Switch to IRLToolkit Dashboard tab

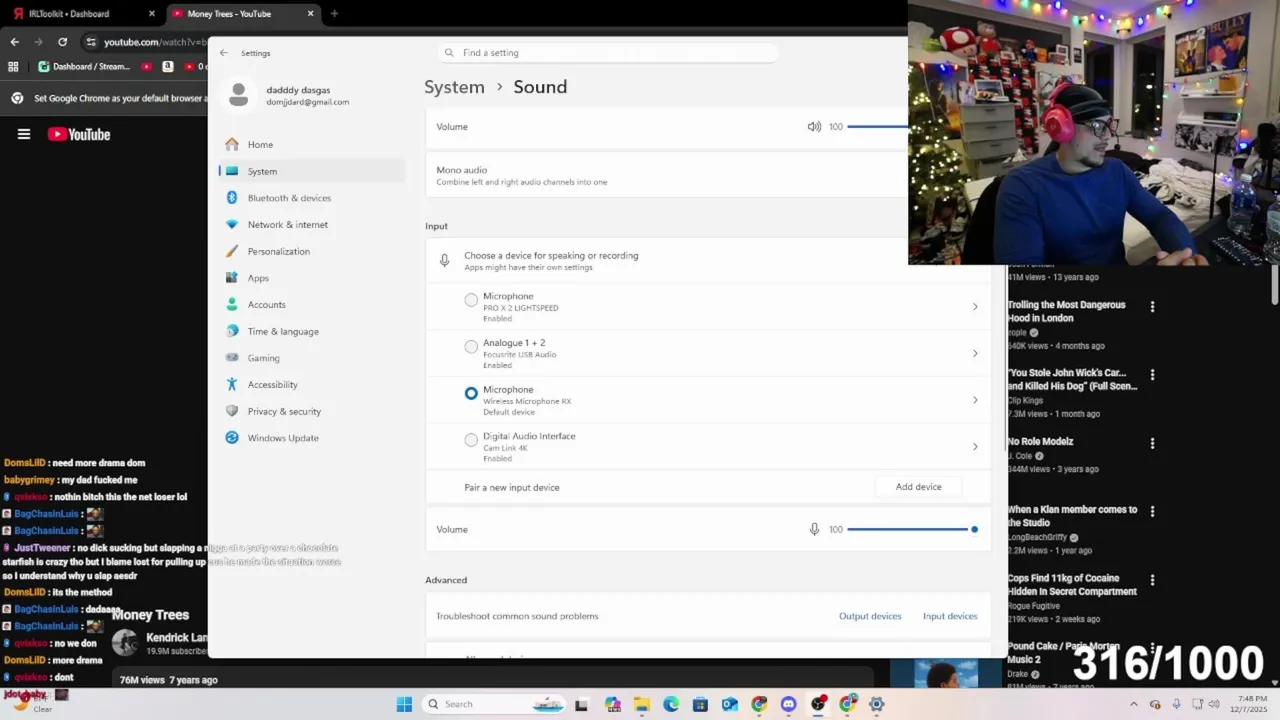pos(84,14)
